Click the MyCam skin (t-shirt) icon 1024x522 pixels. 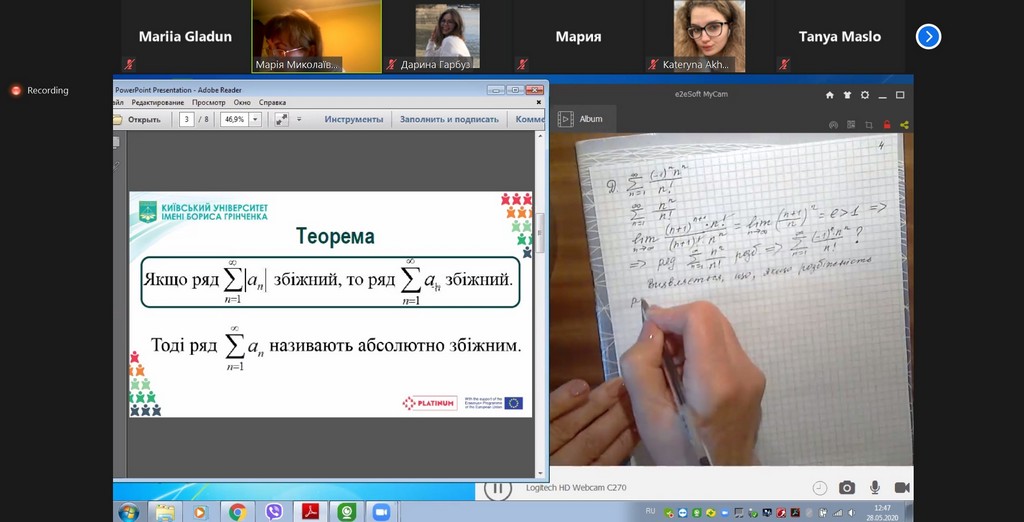point(847,95)
